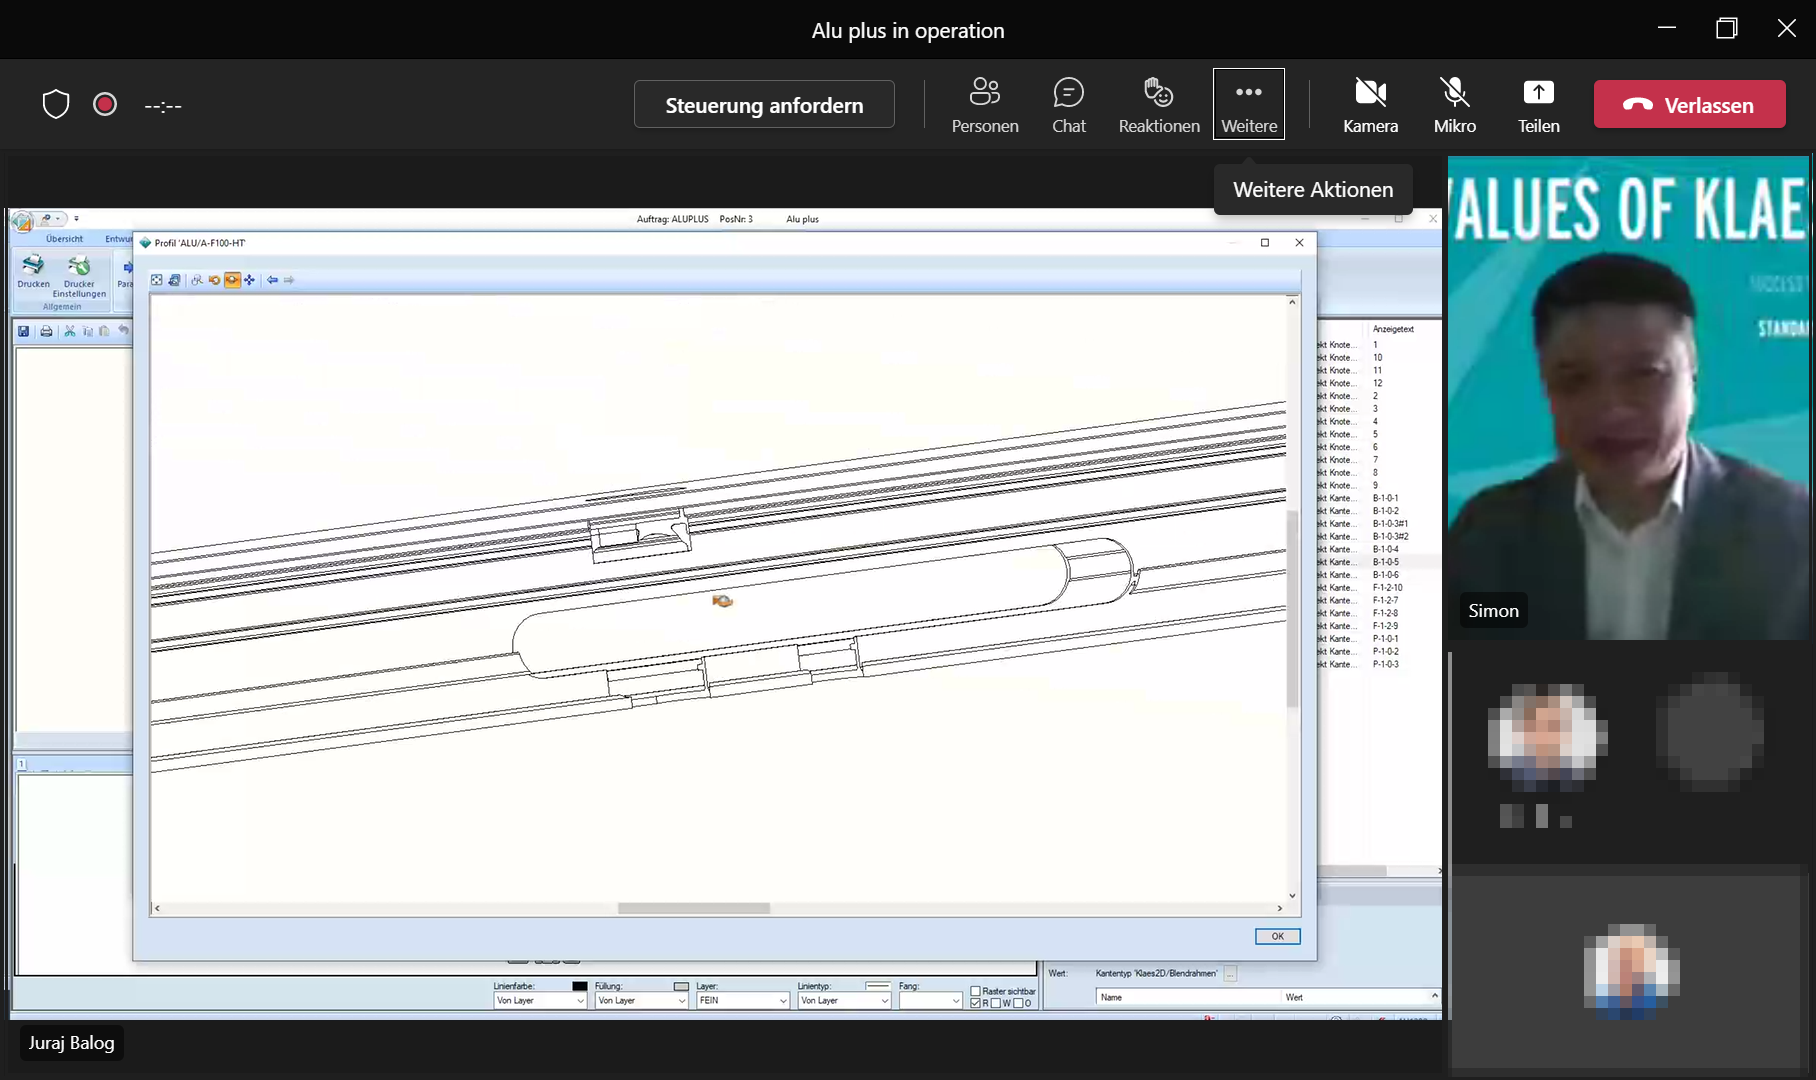Image resolution: width=1816 pixels, height=1080 pixels.
Task: Select list row P-1-0-3
Action: (1378, 664)
